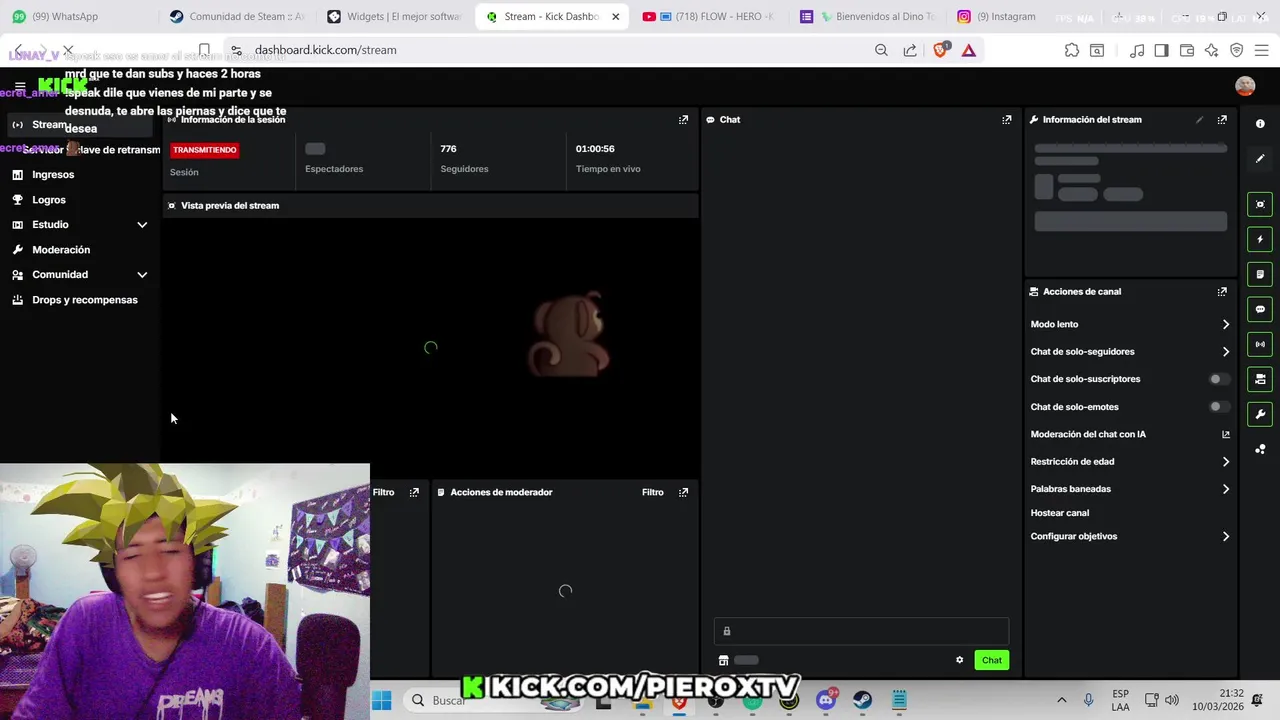Open the user avatar menu

click(x=1245, y=86)
